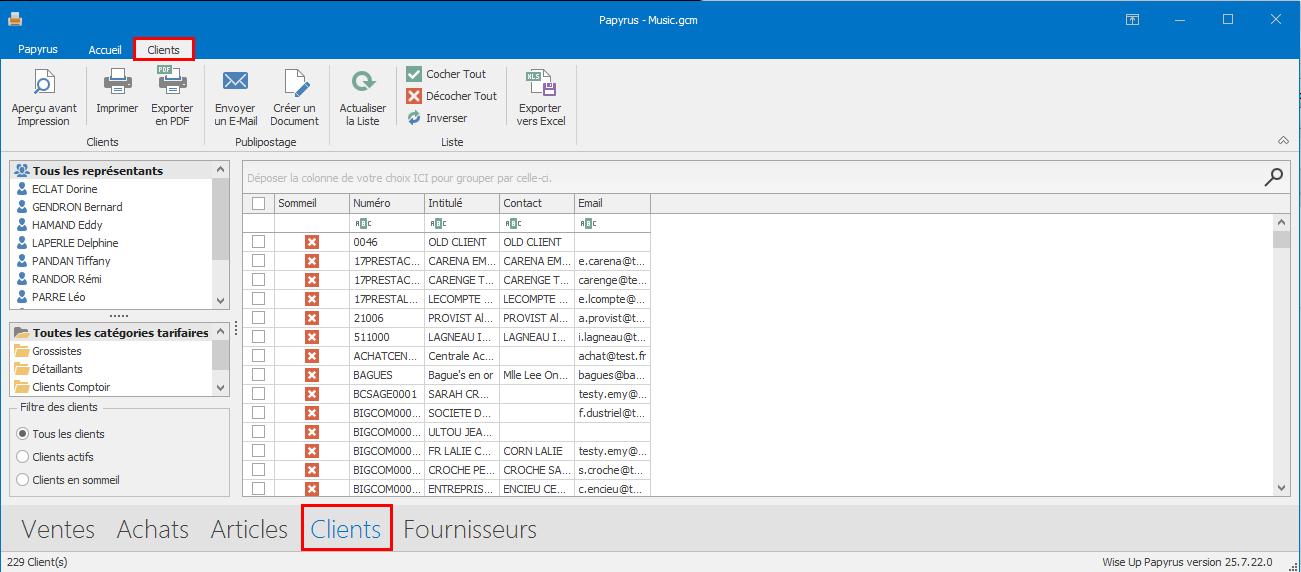Click the search magnifier icon
The image size is (1301, 572).
pyautogui.click(x=1273, y=177)
